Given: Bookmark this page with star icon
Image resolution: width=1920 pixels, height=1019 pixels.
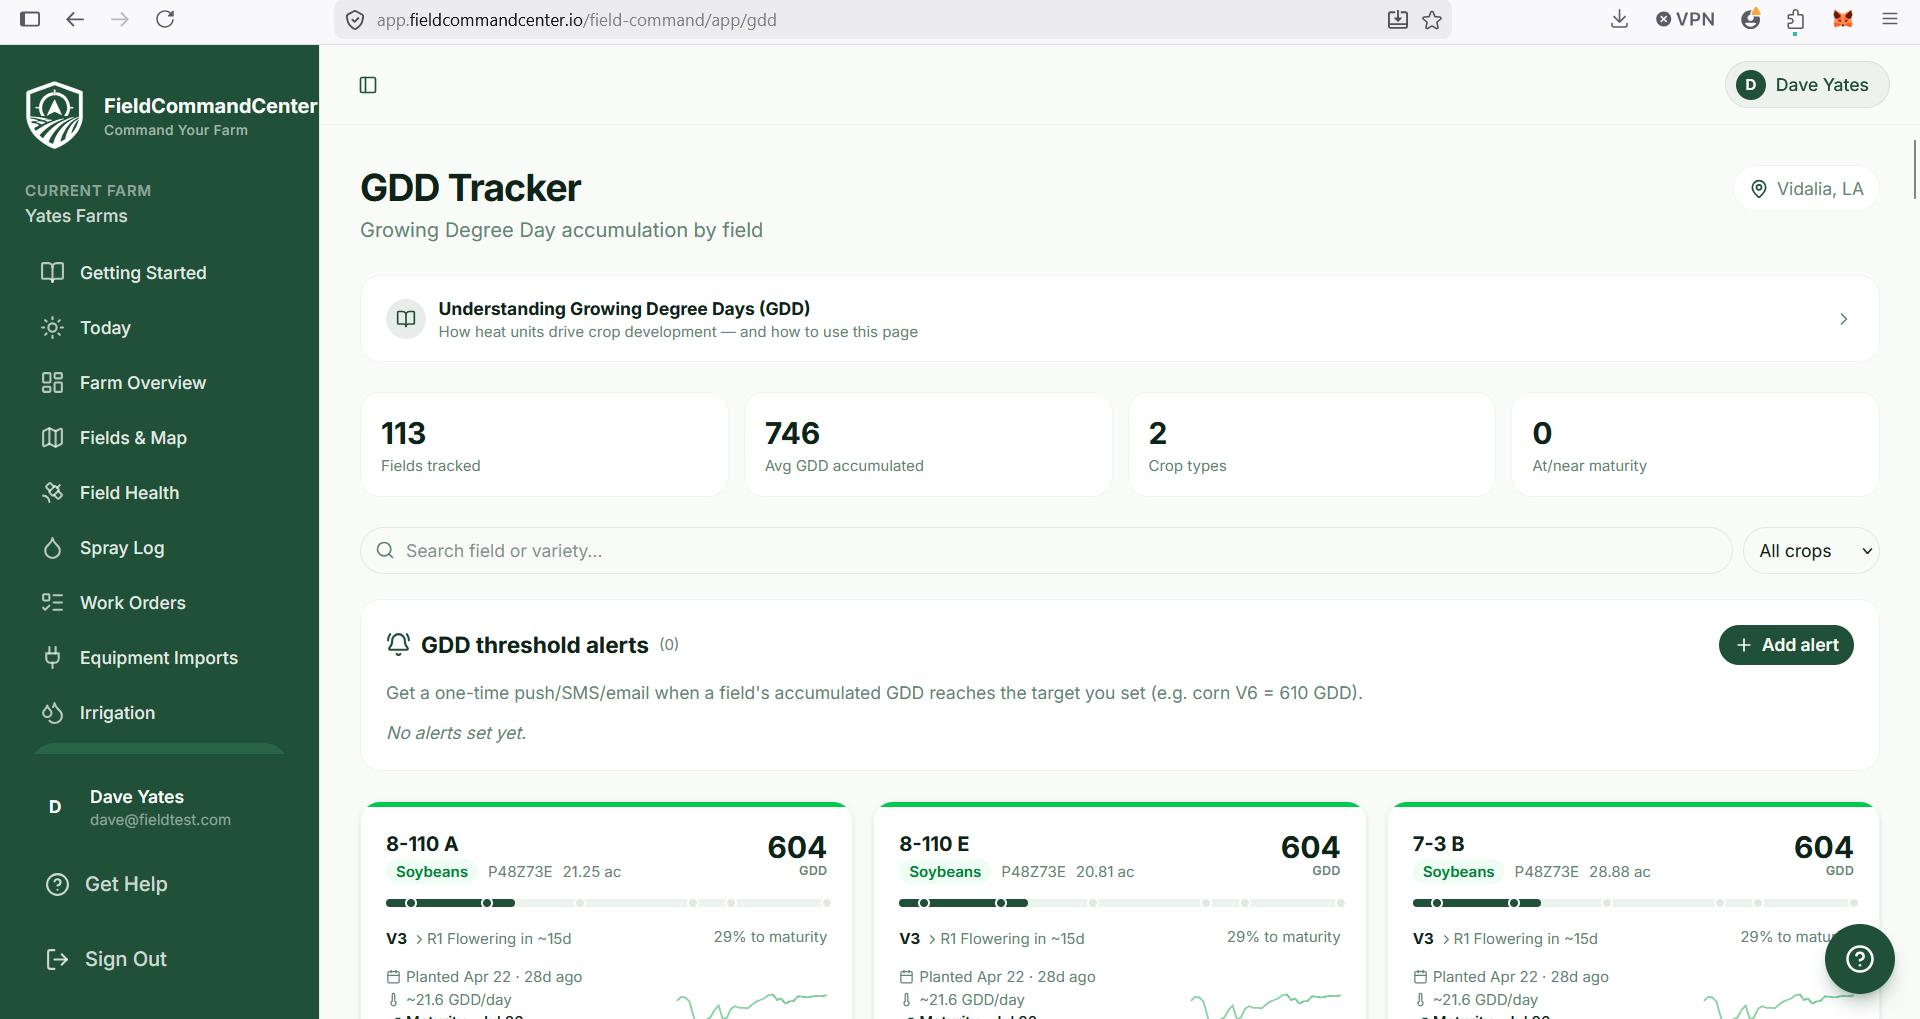Looking at the screenshot, I should click(x=1432, y=20).
